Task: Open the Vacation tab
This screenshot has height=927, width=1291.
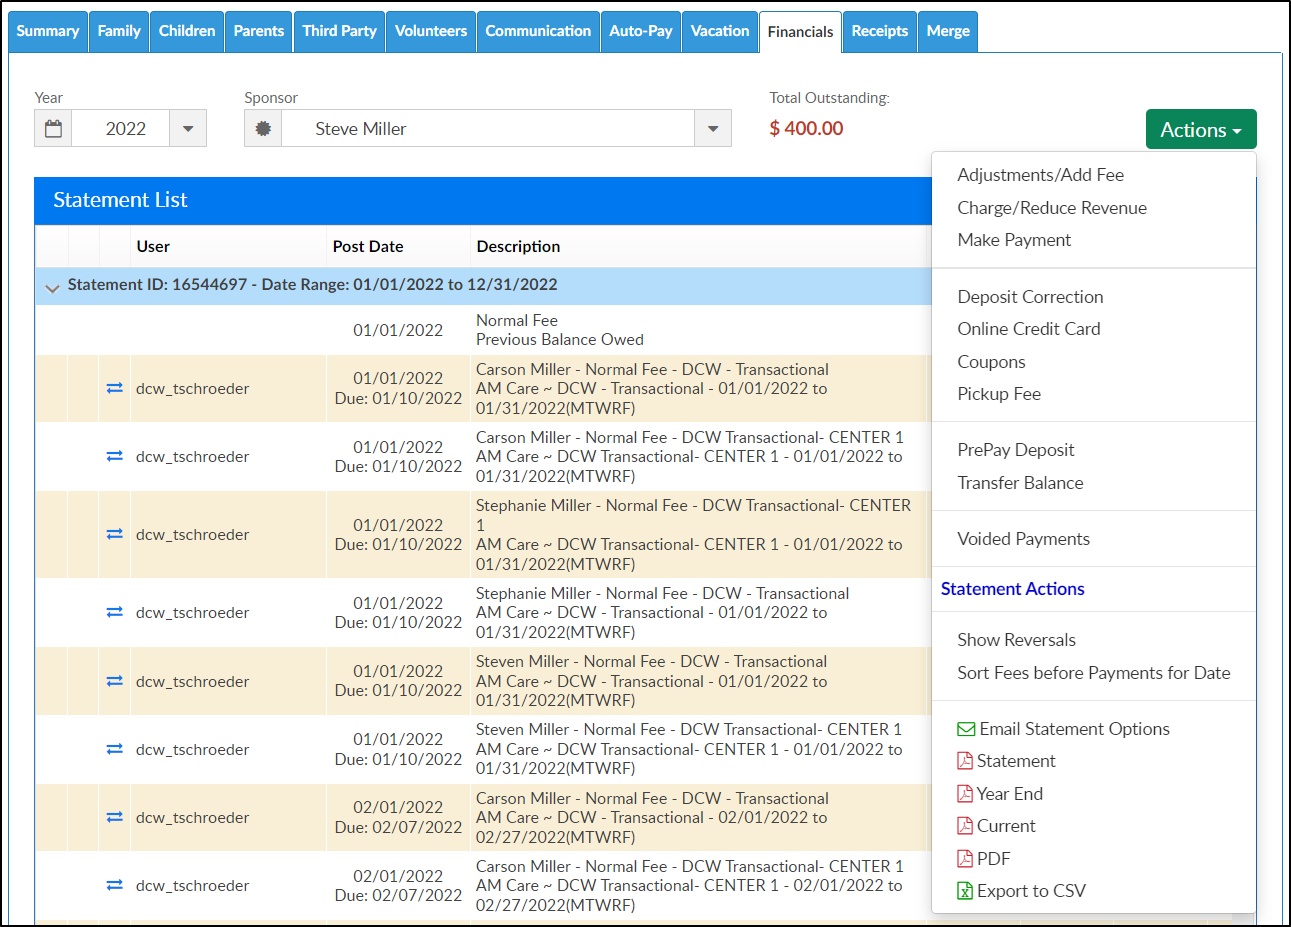Action: pyautogui.click(x=720, y=31)
